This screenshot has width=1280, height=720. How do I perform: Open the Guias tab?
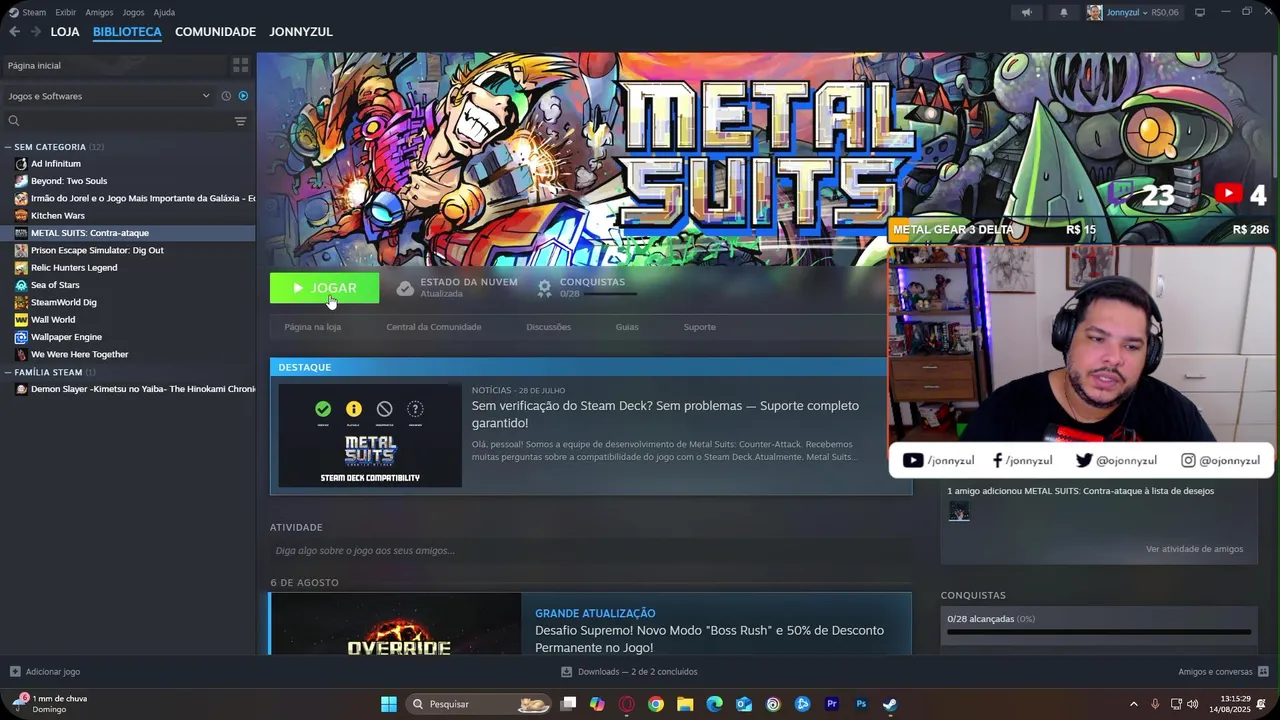pos(627,327)
